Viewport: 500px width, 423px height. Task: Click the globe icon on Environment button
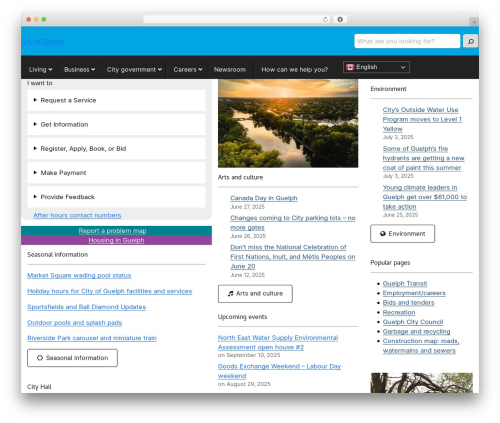click(x=383, y=234)
